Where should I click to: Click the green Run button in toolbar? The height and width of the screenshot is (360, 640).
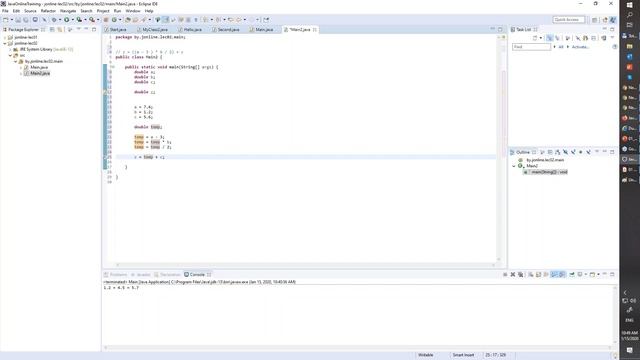[66, 20]
